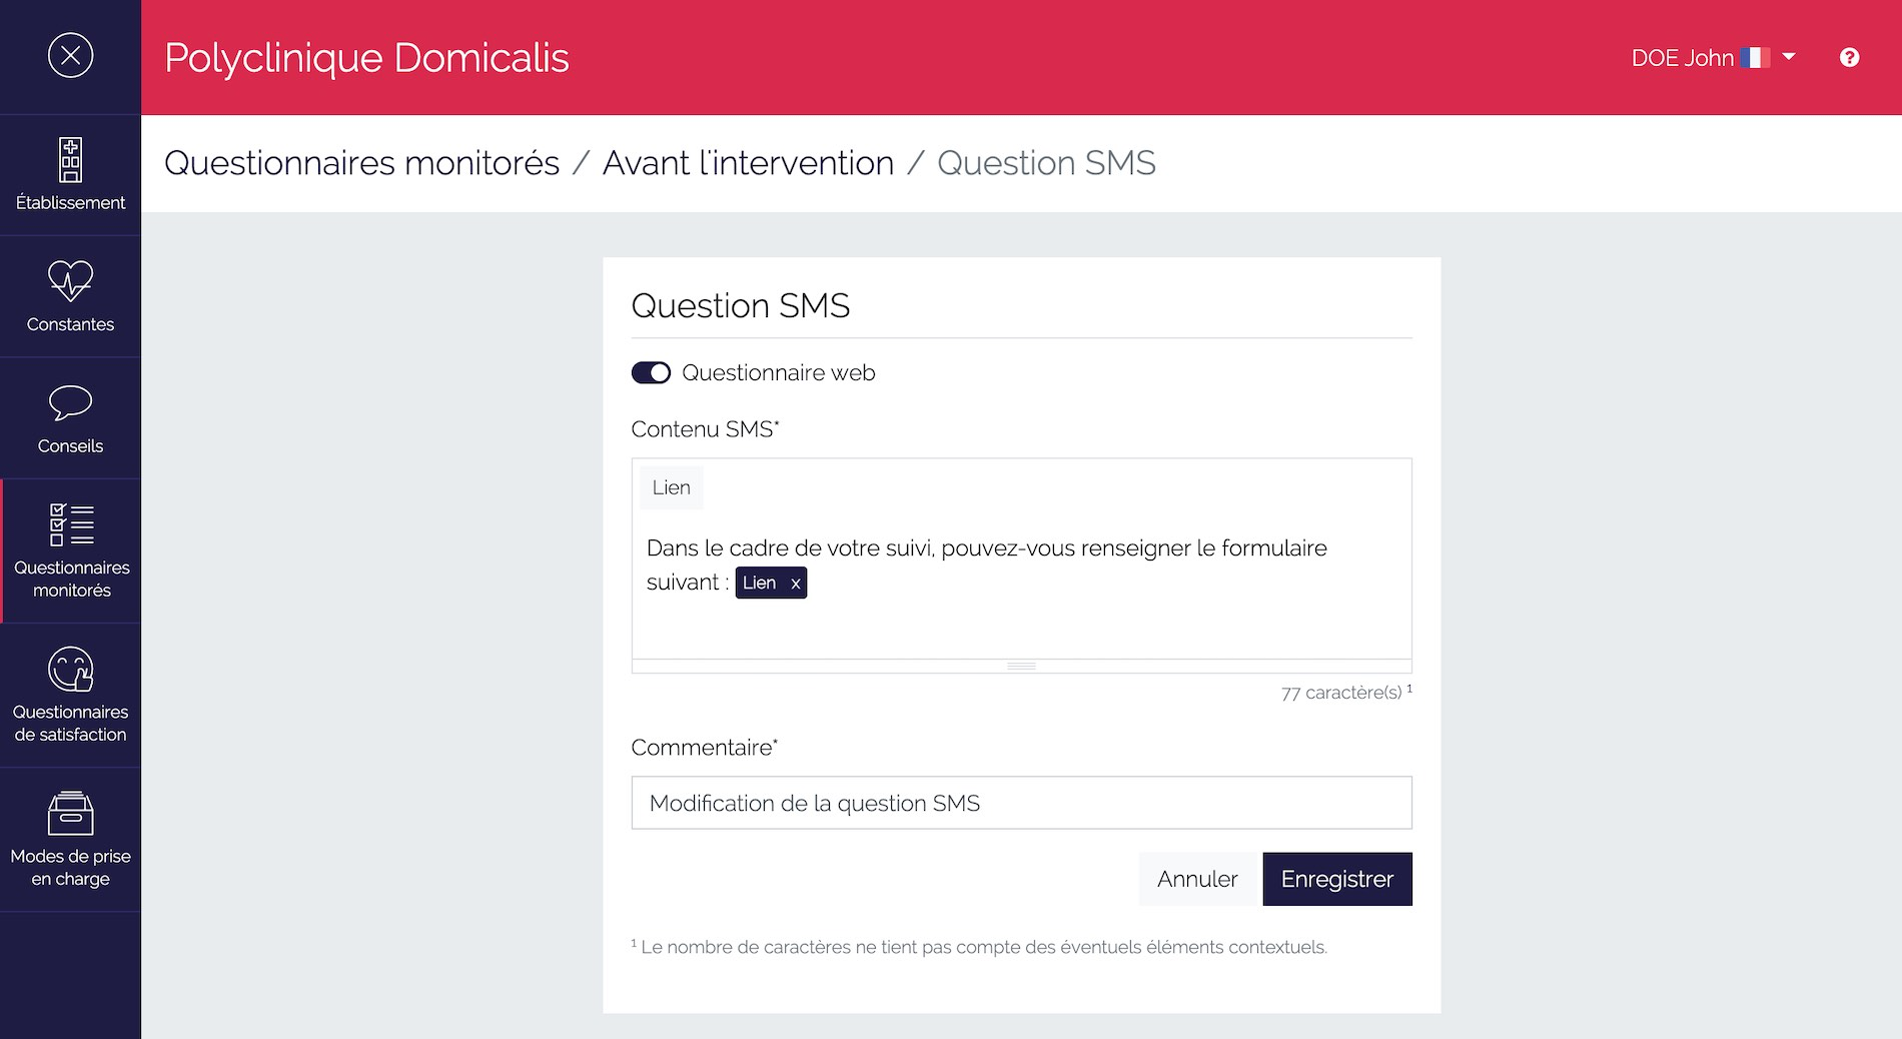Remove the Lien tag with its x
This screenshot has width=1902, height=1039.
795,582
